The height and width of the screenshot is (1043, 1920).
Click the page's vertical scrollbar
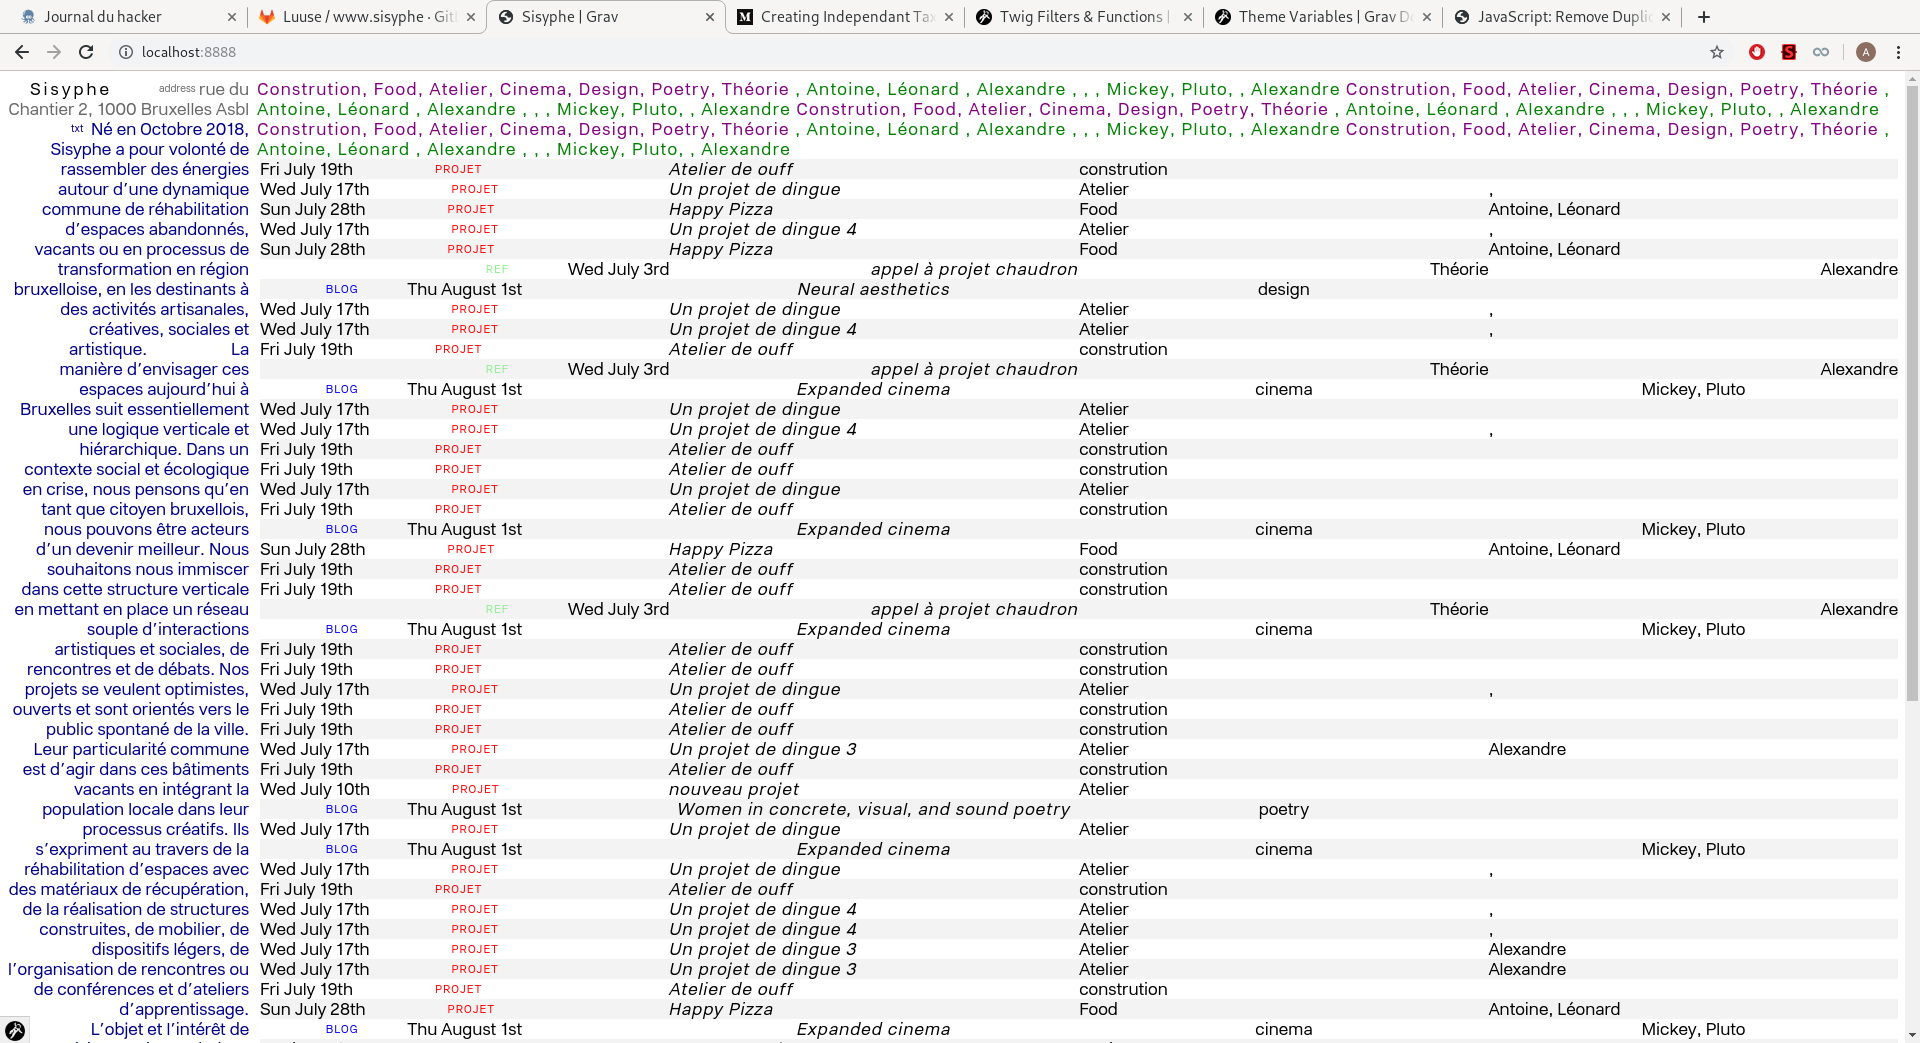coord(1912,400)
